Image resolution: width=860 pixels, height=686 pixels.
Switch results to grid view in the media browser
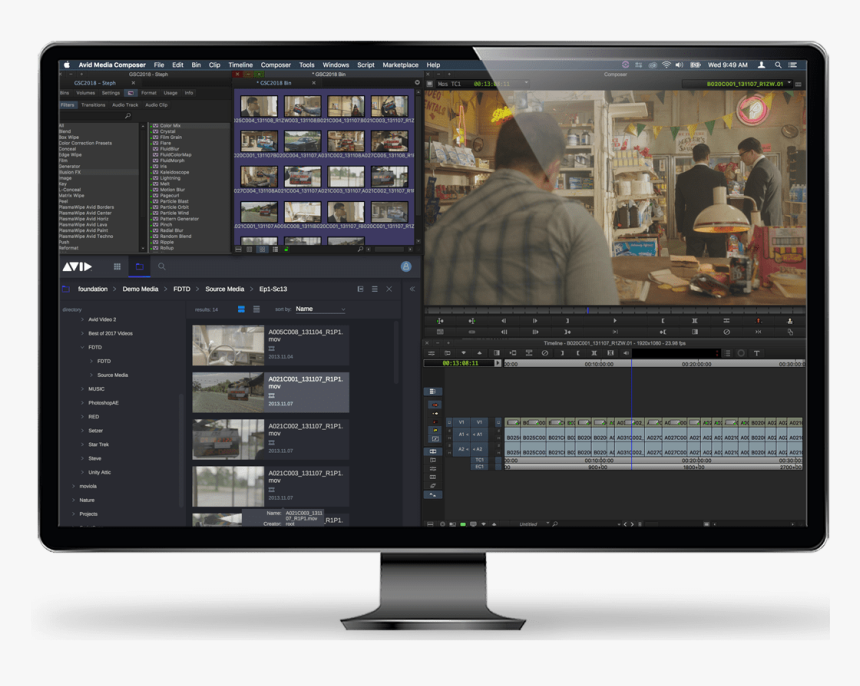(241, 308)
